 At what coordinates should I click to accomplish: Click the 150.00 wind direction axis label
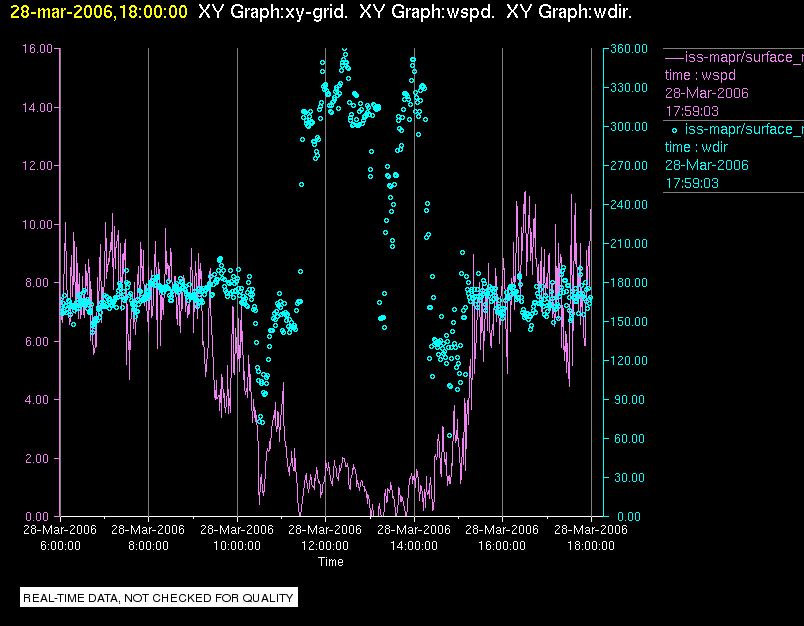[x=629, y=321]
